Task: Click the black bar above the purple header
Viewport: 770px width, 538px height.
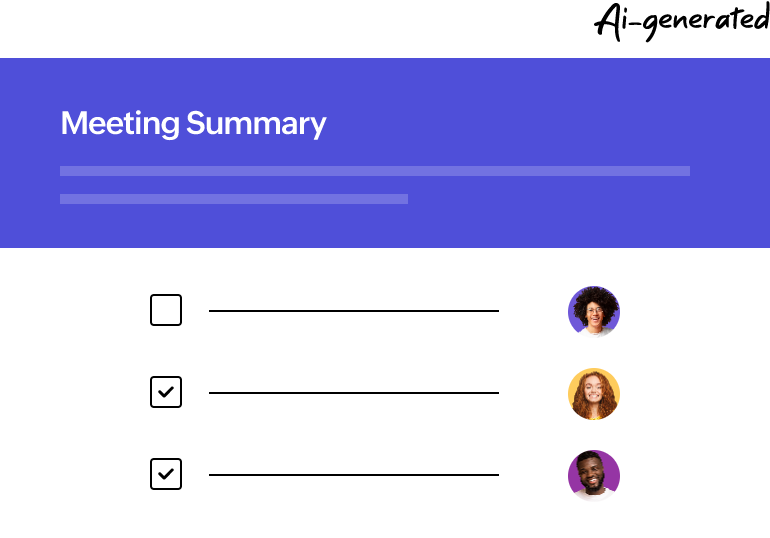Action: point(385,28)
